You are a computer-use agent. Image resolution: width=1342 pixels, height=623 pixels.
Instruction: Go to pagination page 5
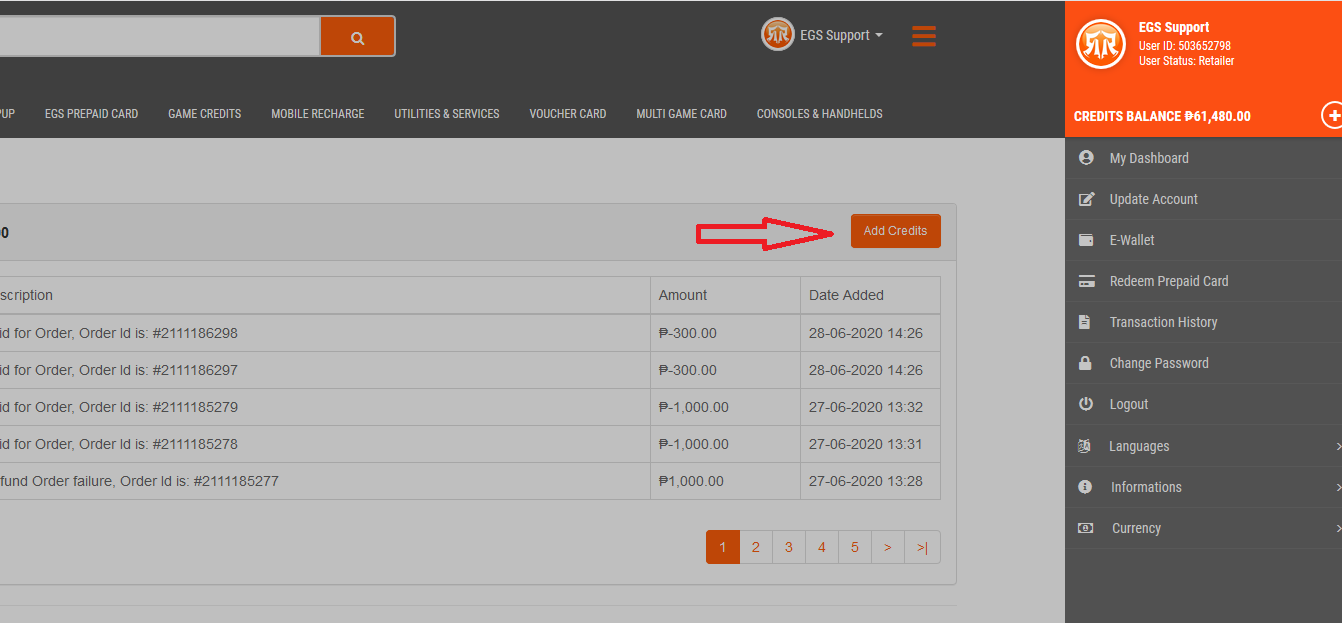click(855, 547)
